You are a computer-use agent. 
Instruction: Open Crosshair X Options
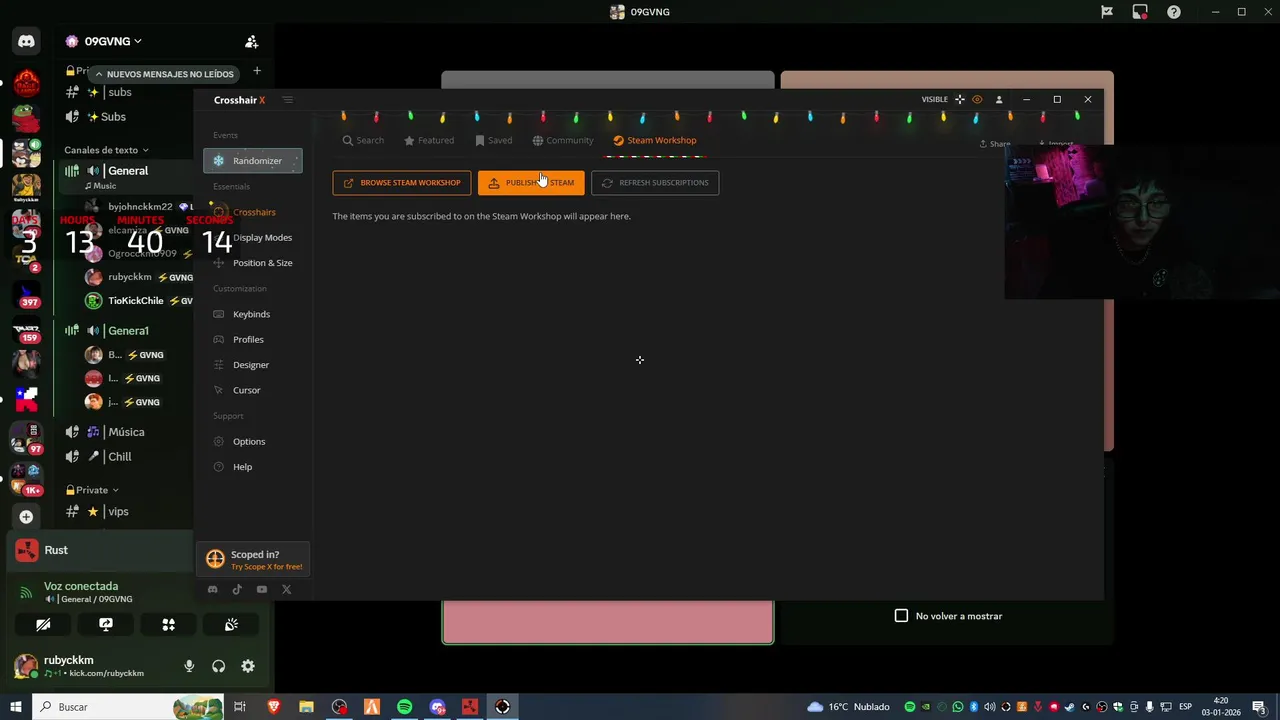[249, 441]
